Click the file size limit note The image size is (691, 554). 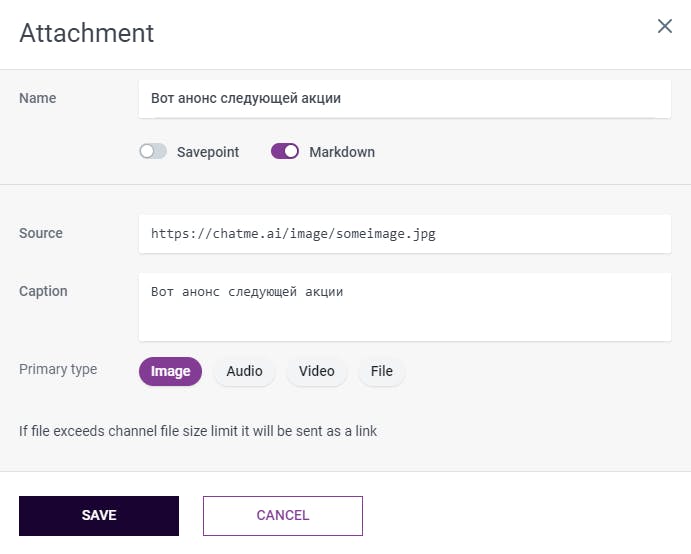click(x=198, y=432)
